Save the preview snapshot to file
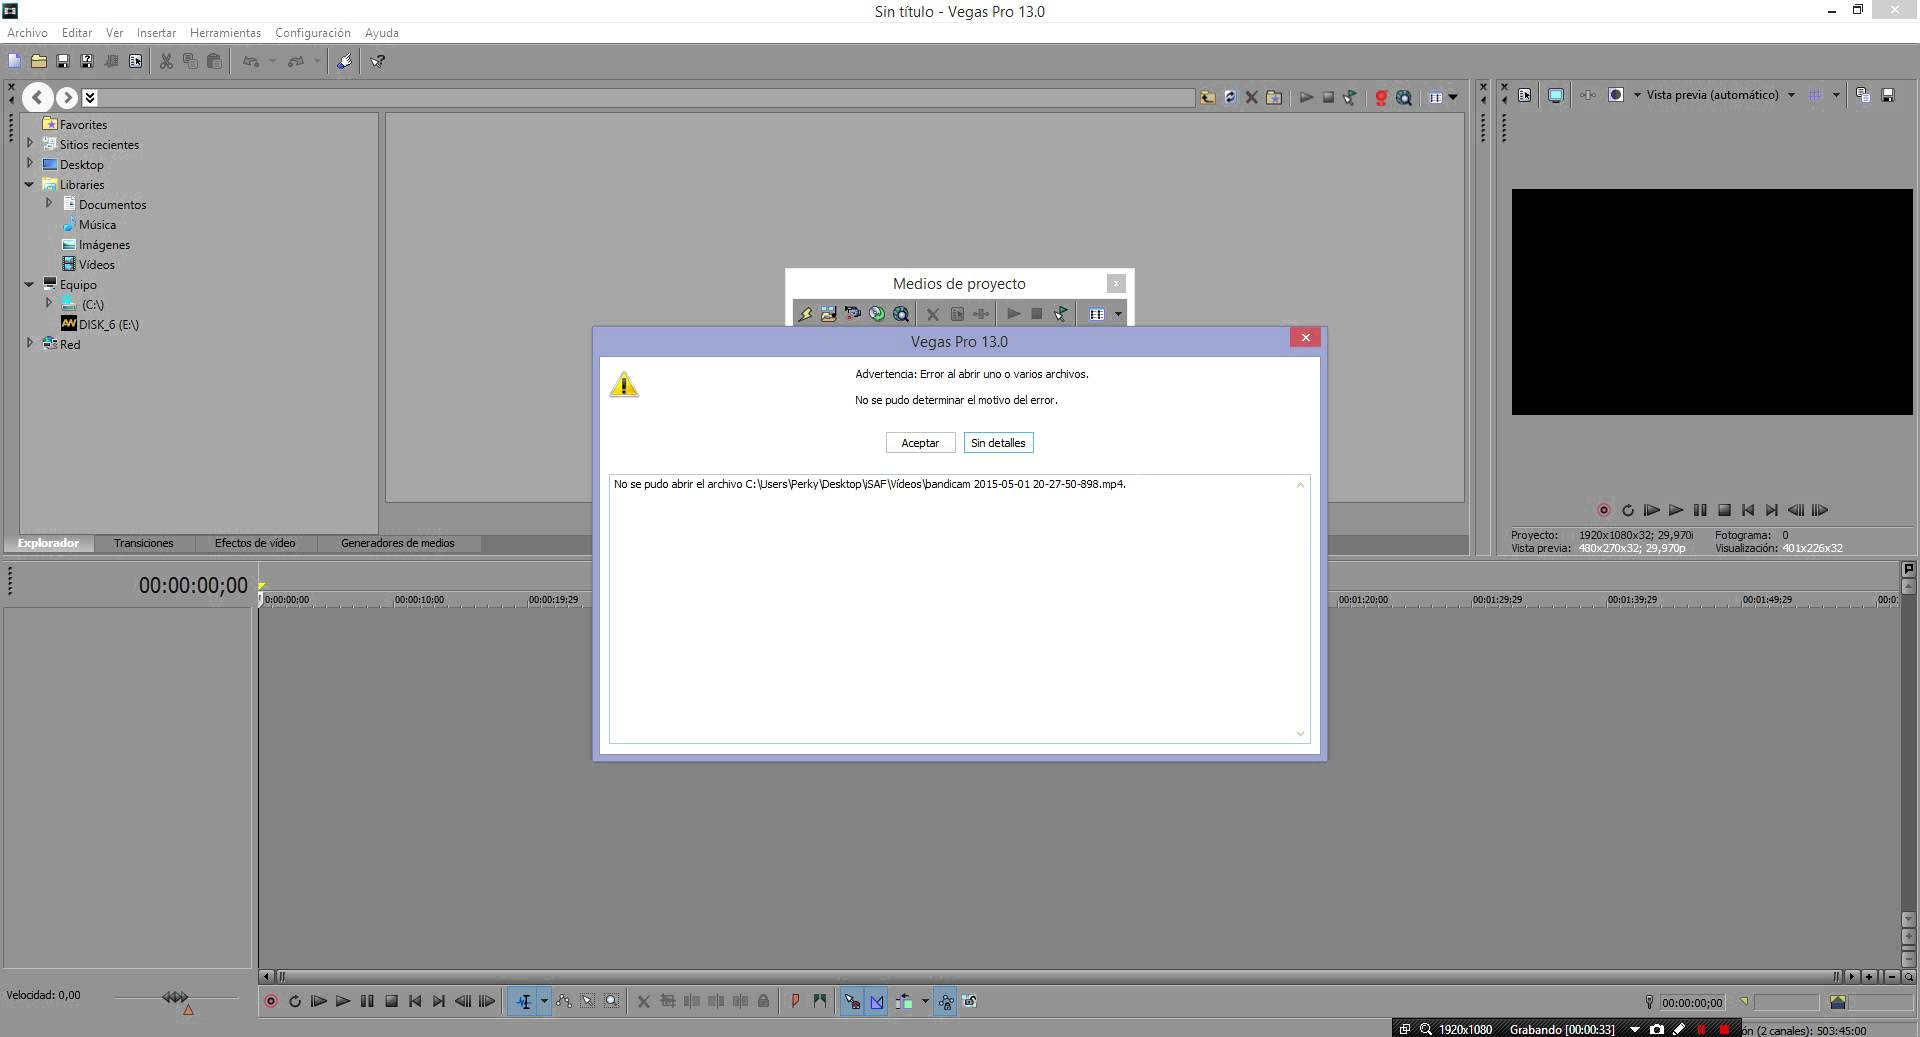The image size is (1920, 1037). point(1888,95)
